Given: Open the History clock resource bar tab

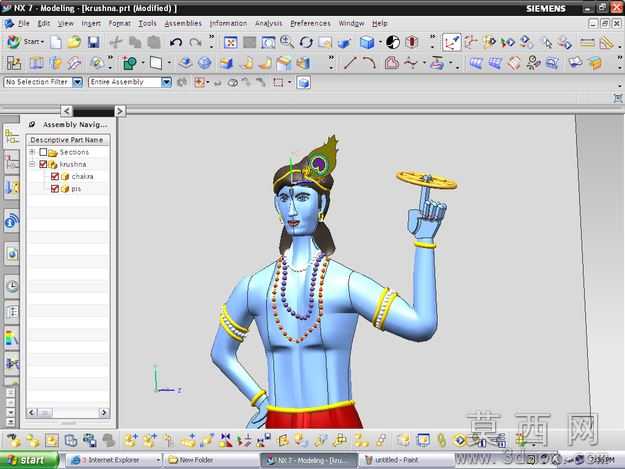Looking at the screenshot, I should (x=12, y=286).
